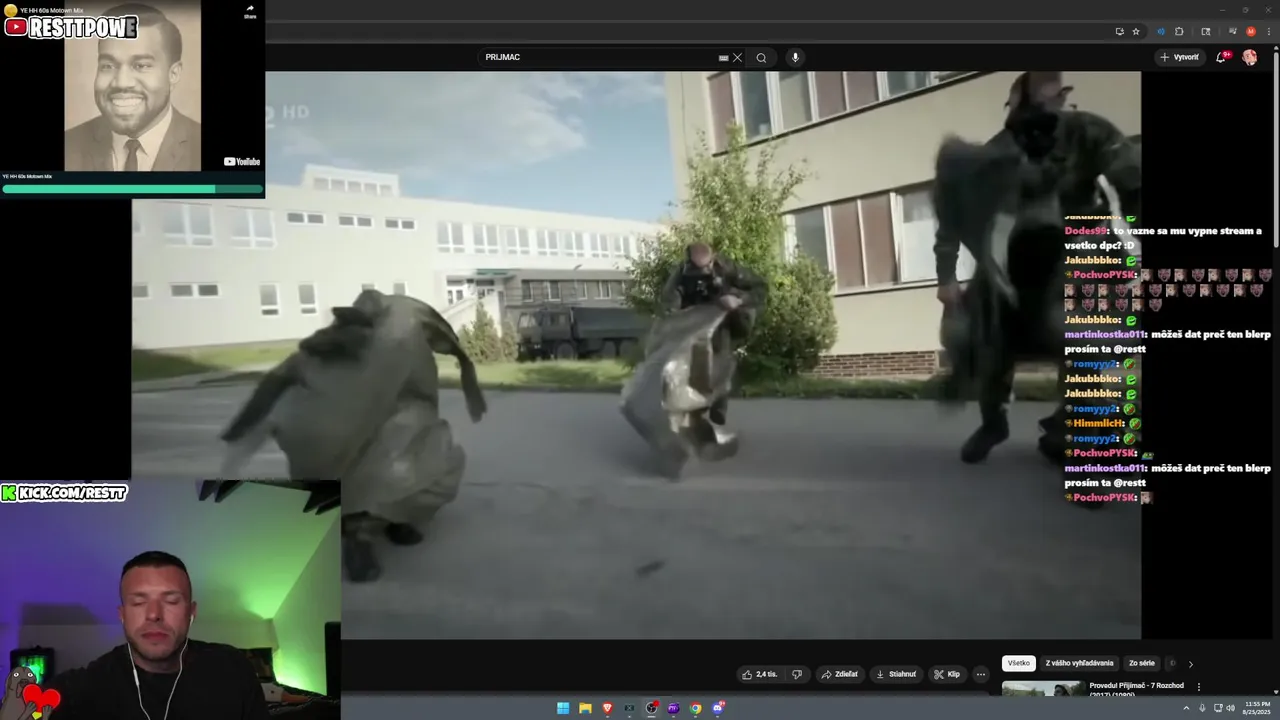1280x720 pixels.
Task: Clear the PRIJMAC search text with X
Action: (x=738, y=58)
